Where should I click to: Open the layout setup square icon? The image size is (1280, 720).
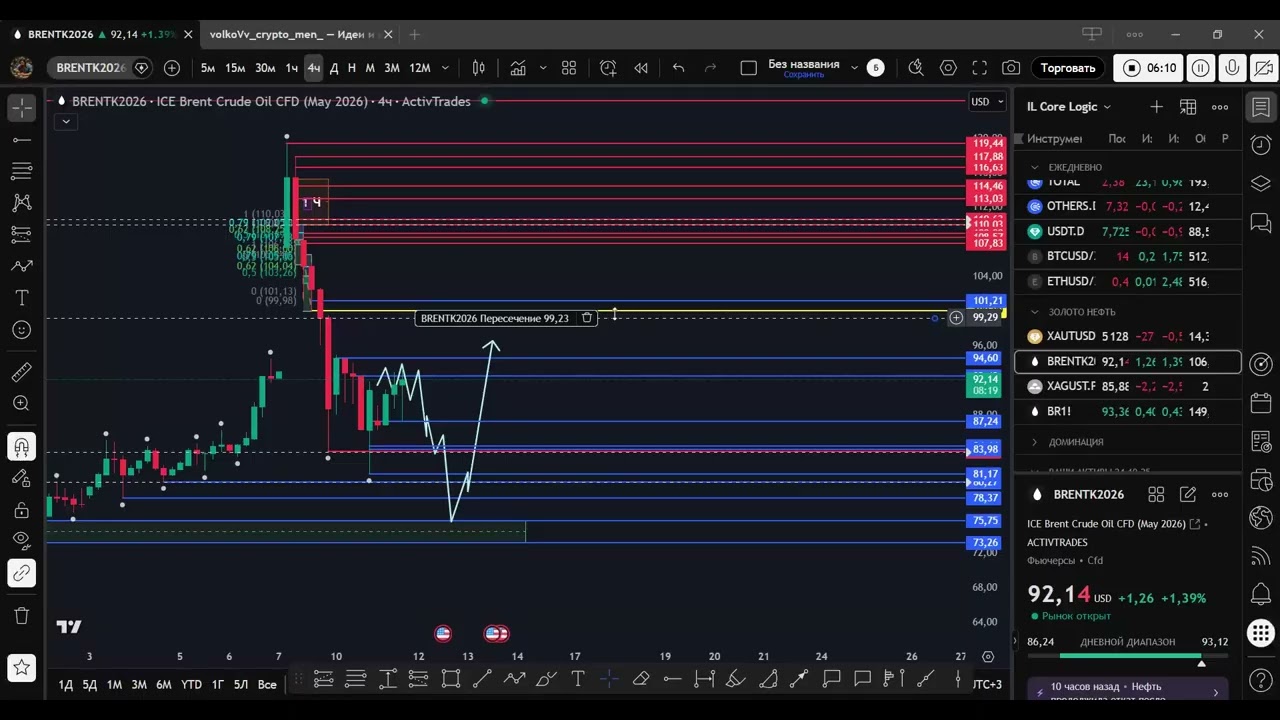coord(748,68)
